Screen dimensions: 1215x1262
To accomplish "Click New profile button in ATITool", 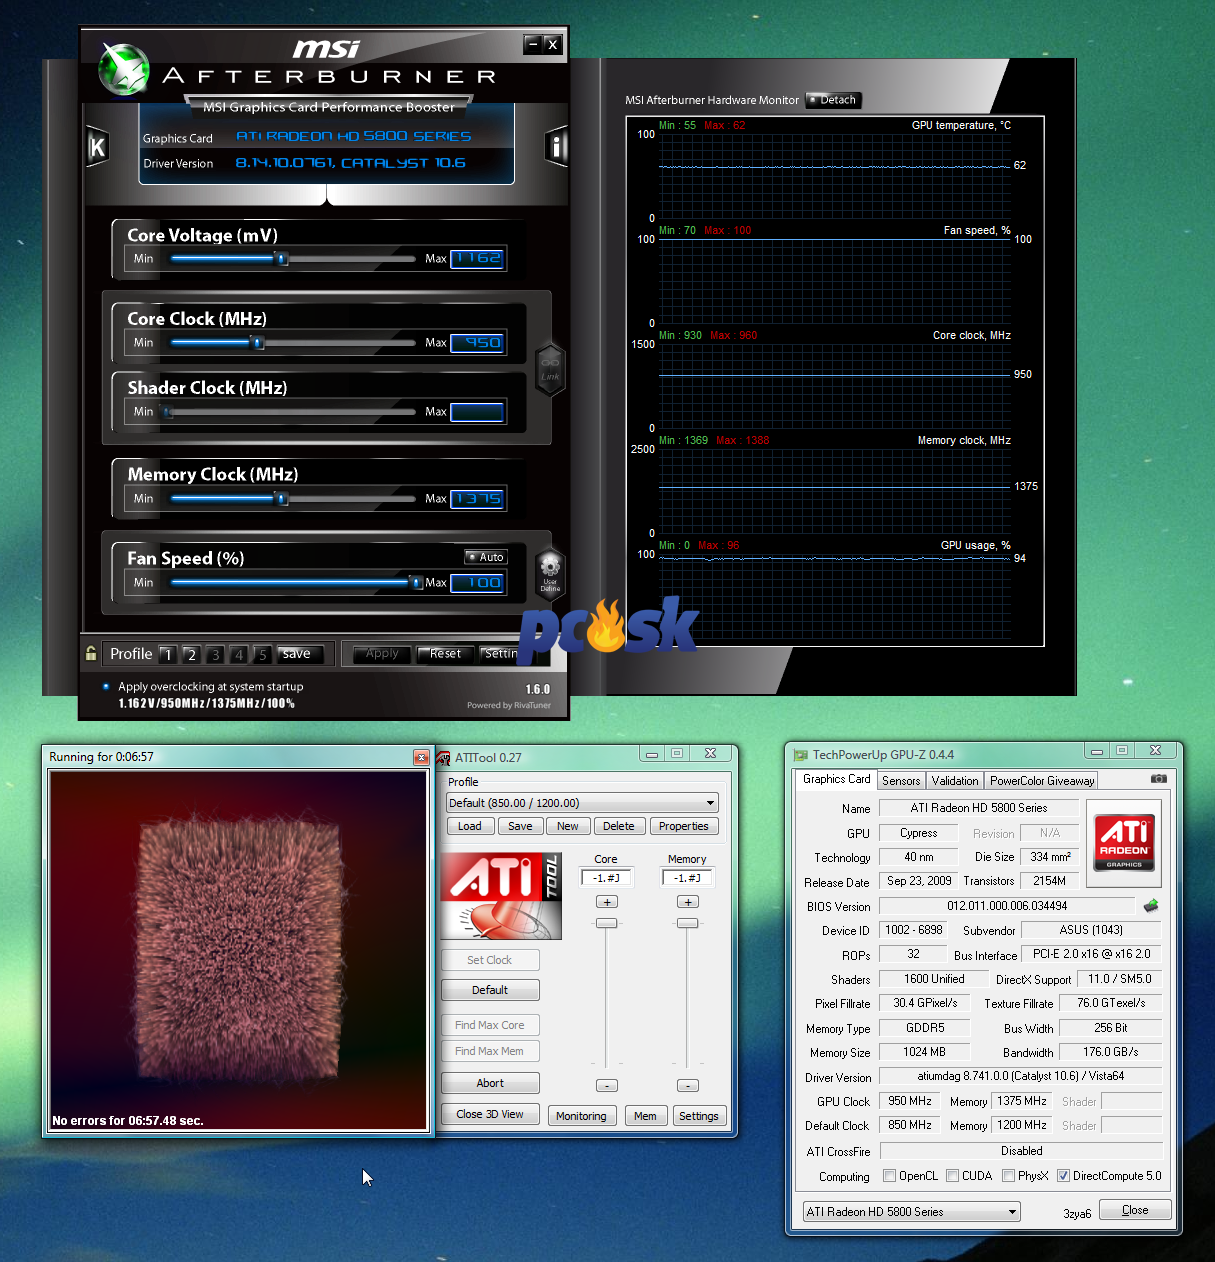I will click(568, 826).
